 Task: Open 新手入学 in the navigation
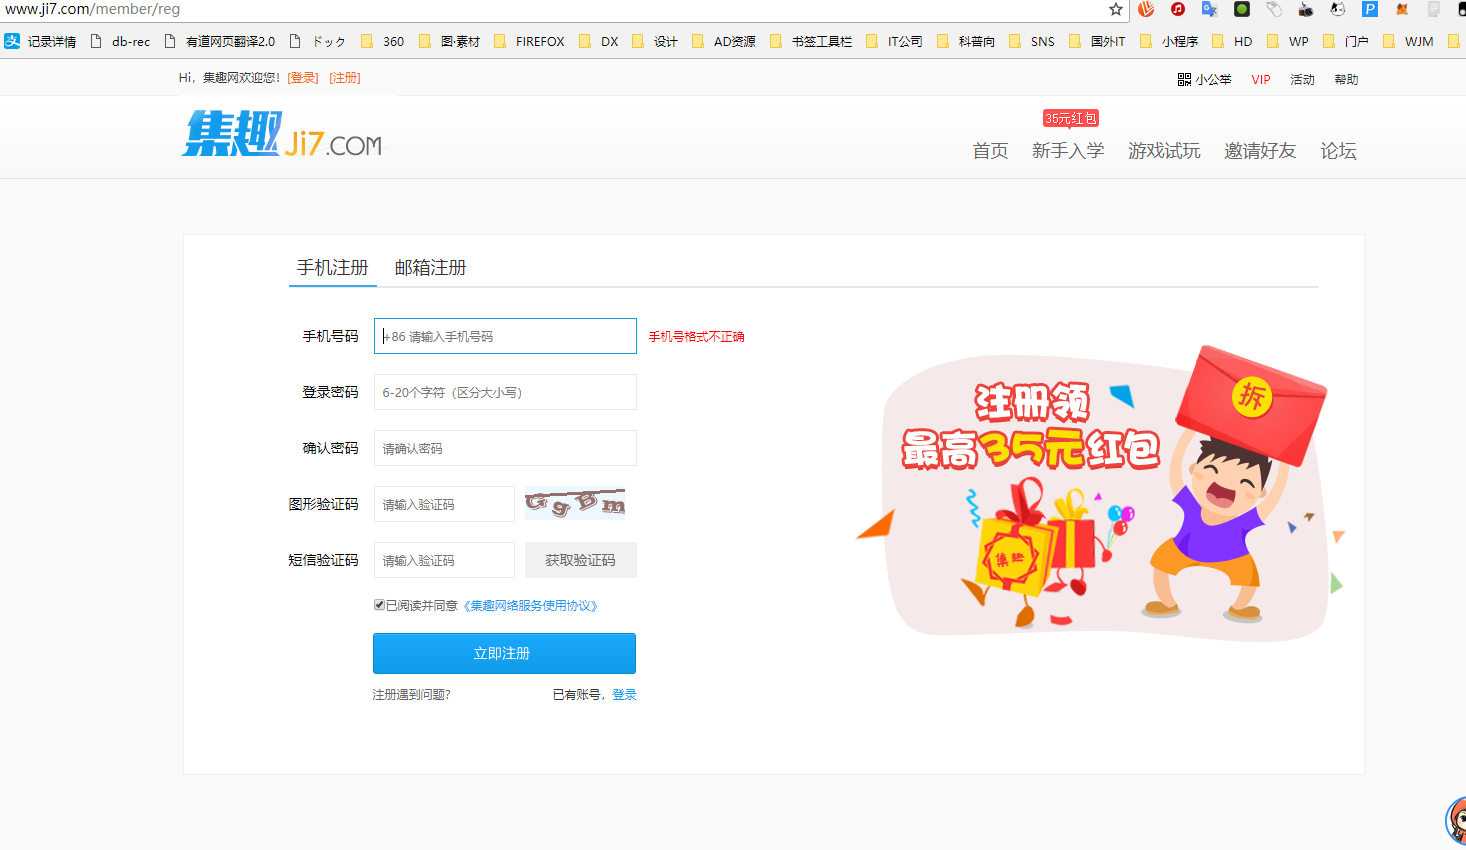pos(1068,151)
